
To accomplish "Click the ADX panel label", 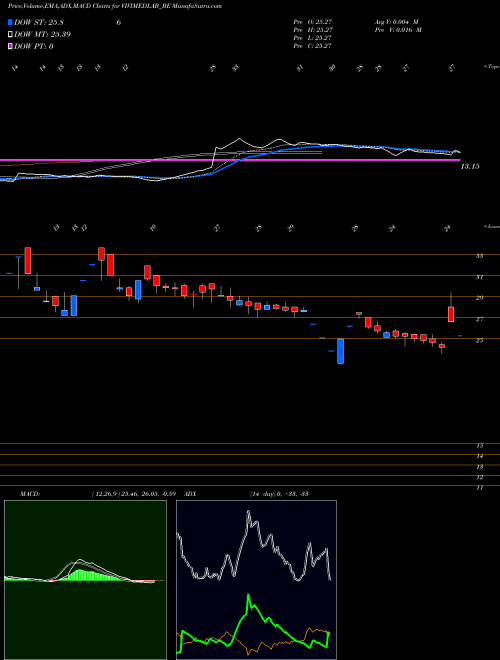I will click(191, 494).
